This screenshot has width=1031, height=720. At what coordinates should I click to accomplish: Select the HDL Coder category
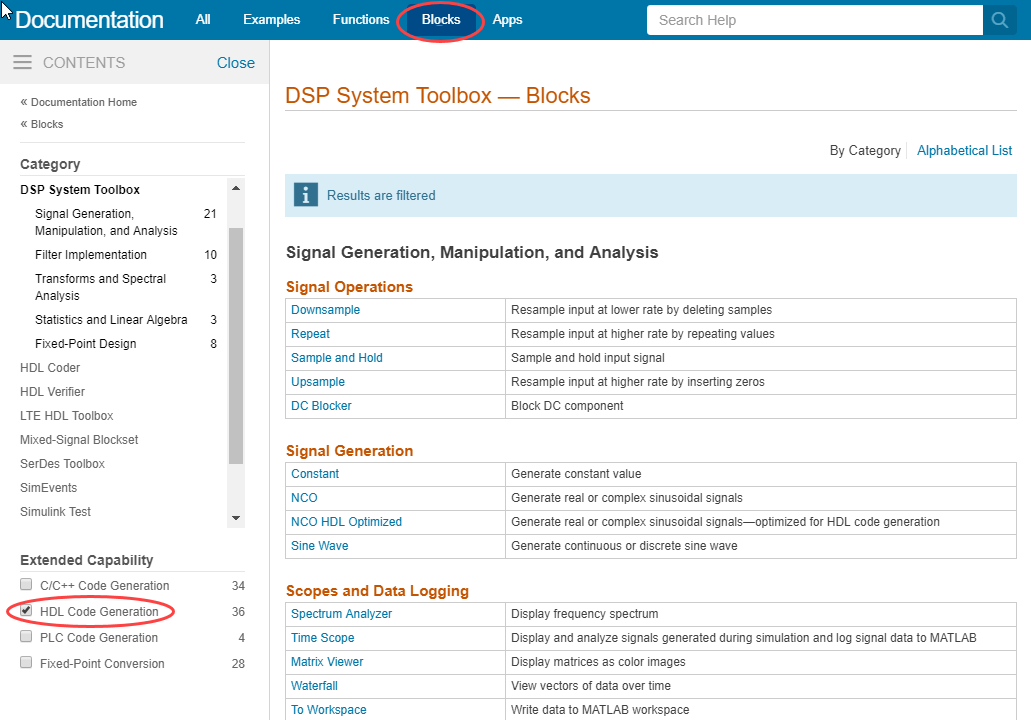(50, 368)
